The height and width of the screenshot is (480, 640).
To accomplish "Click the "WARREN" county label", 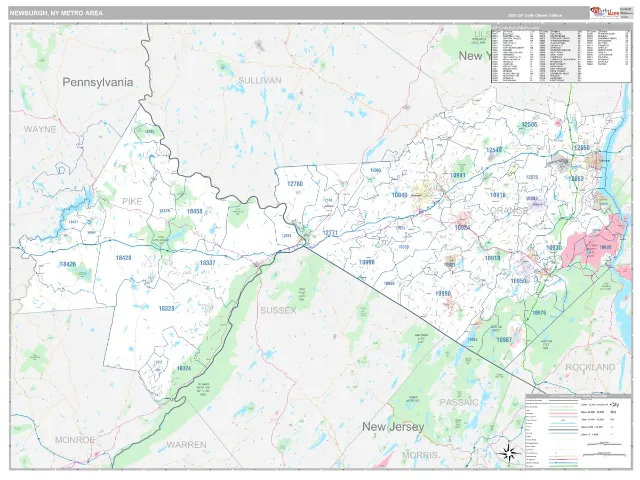I will point(187,444).
